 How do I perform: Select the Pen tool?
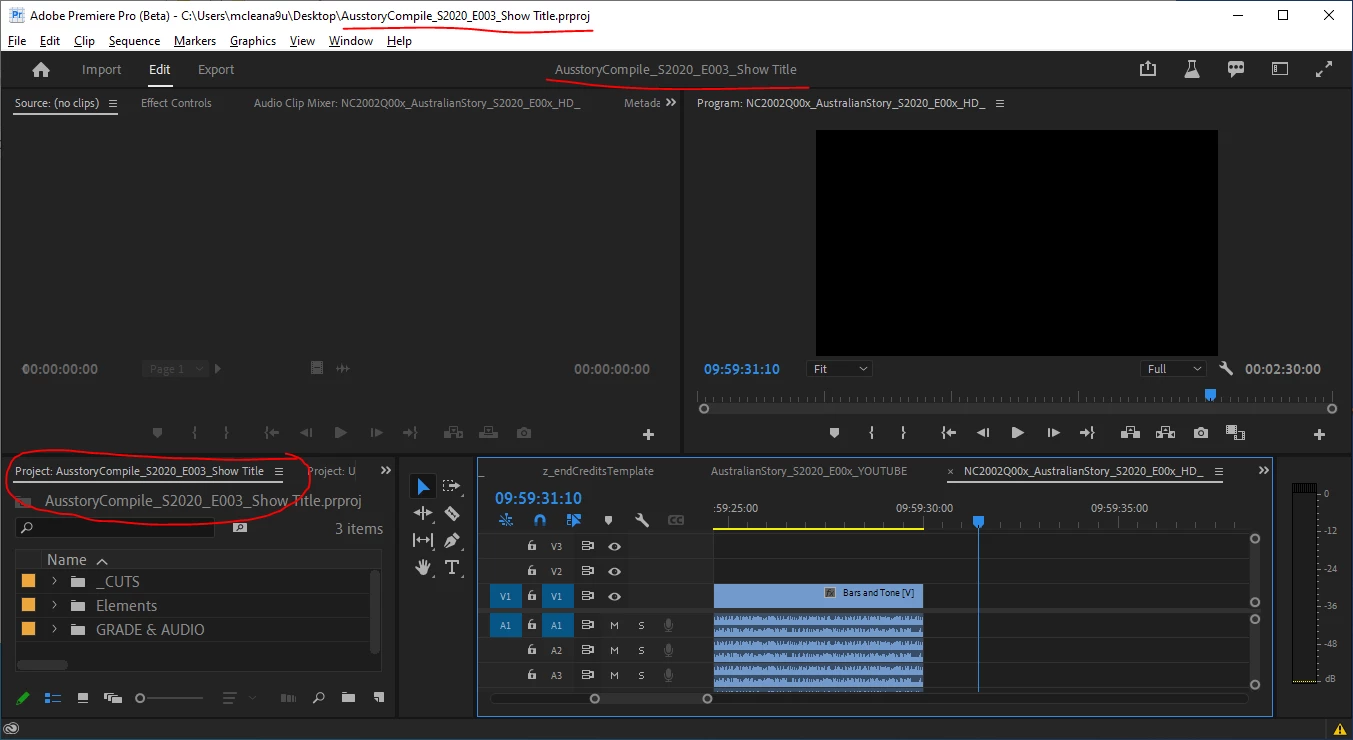pyautogui.click(x=451, y=540)
